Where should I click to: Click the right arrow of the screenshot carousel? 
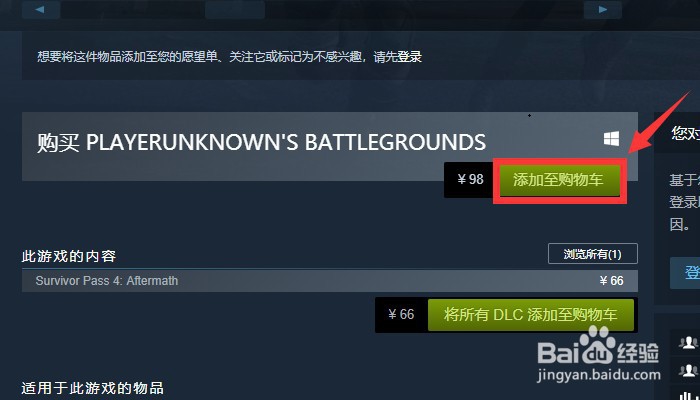(x=603, y=9)
